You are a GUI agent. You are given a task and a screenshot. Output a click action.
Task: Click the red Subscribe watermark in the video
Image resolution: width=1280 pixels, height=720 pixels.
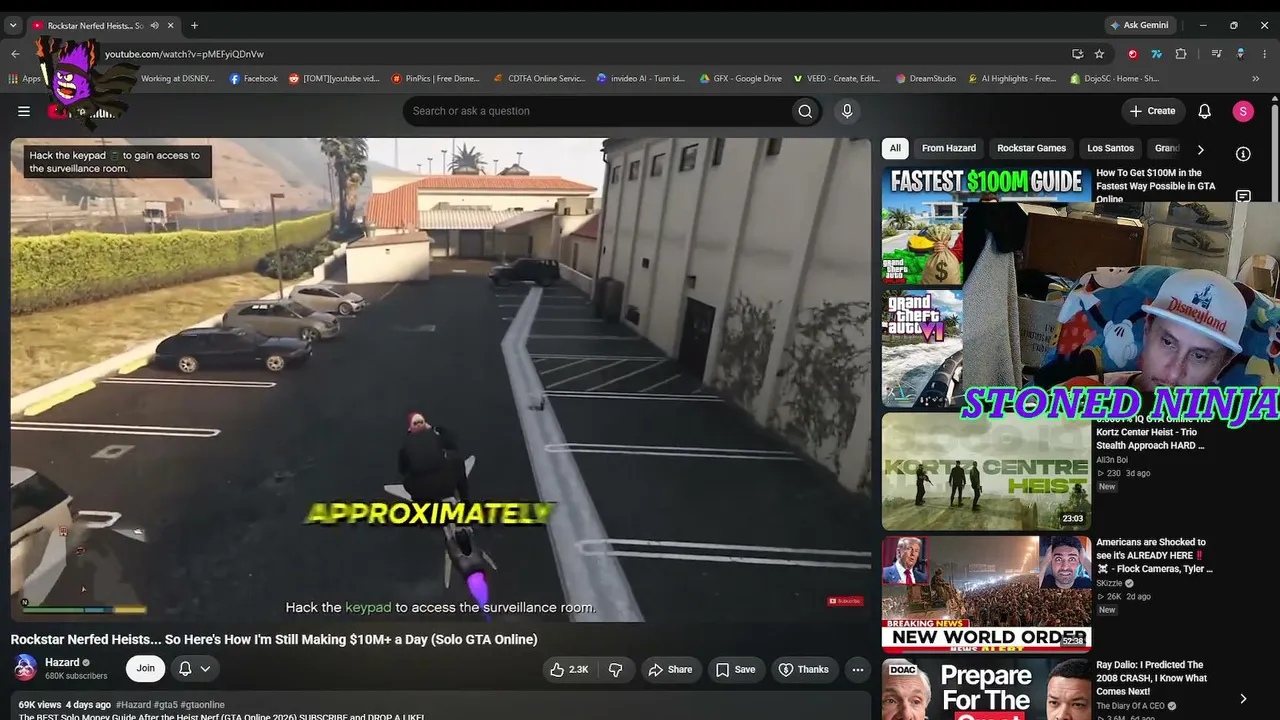pos(845,601)
